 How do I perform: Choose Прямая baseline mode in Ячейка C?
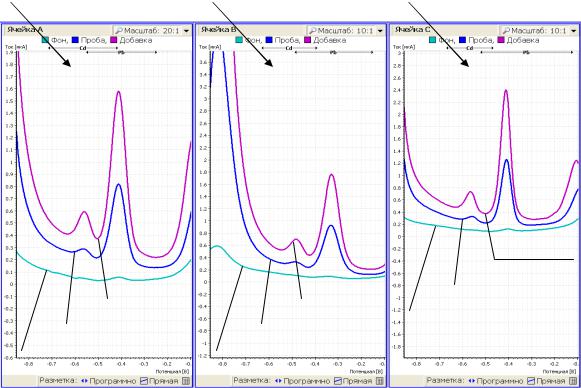point(547,381)
